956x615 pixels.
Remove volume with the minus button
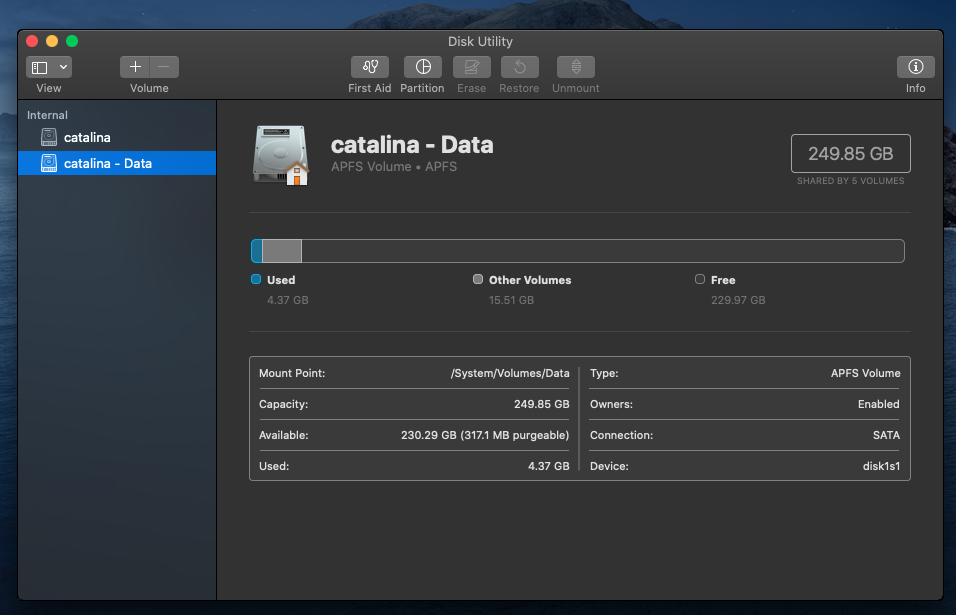(x=164, y=66)
